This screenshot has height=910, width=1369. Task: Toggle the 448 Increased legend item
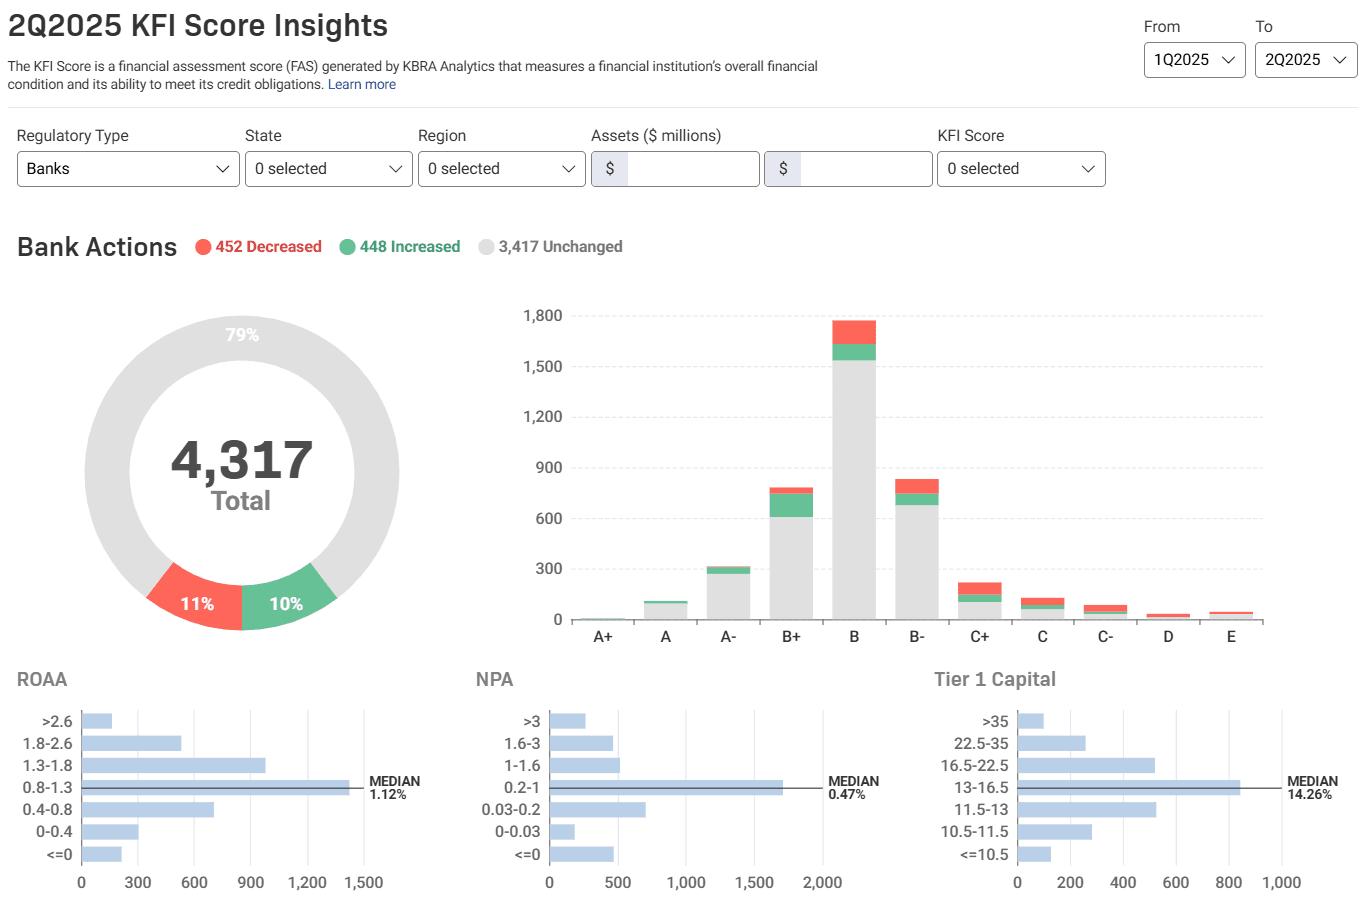400,247
